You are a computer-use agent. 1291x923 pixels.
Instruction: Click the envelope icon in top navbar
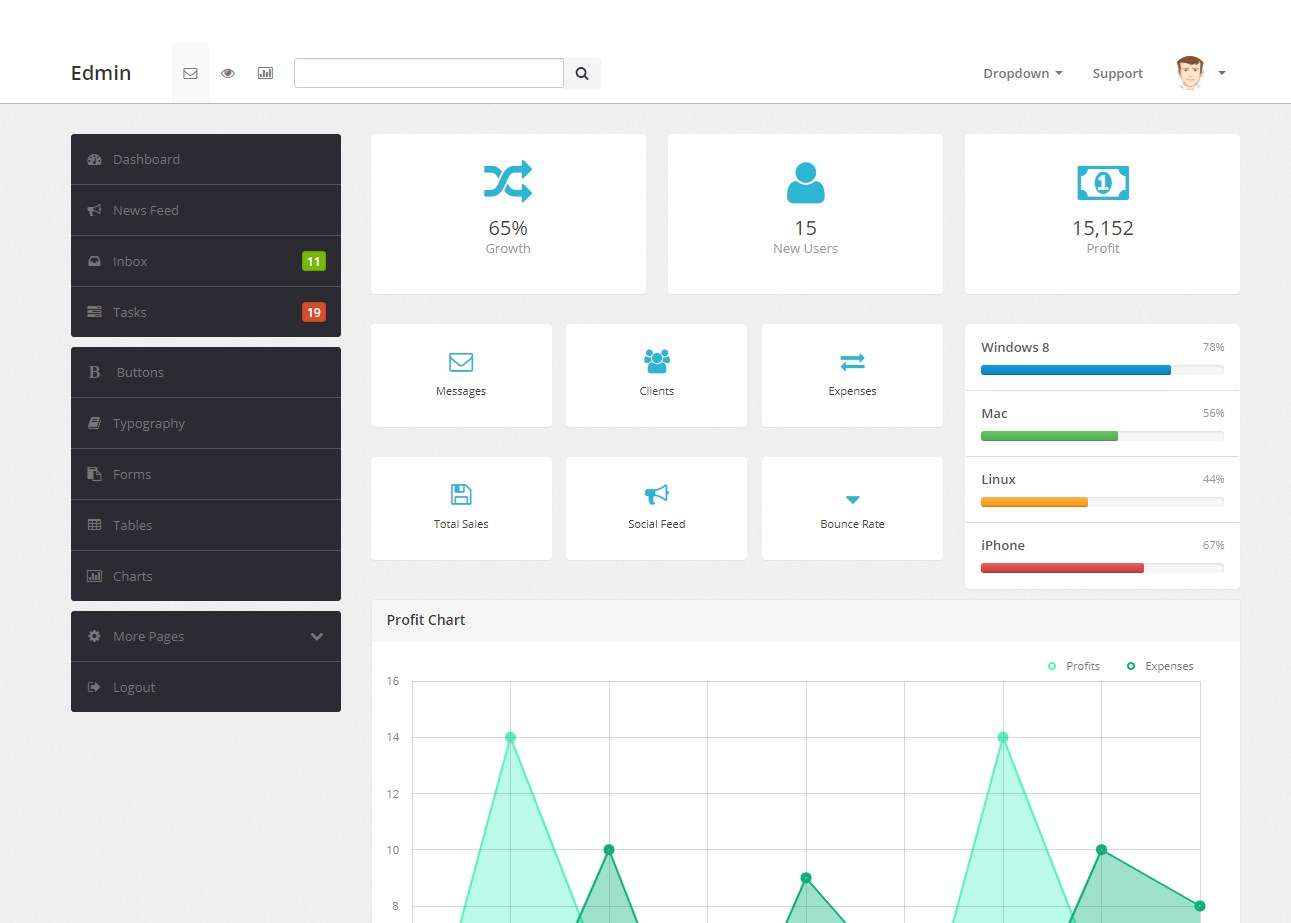click(190, 73)
